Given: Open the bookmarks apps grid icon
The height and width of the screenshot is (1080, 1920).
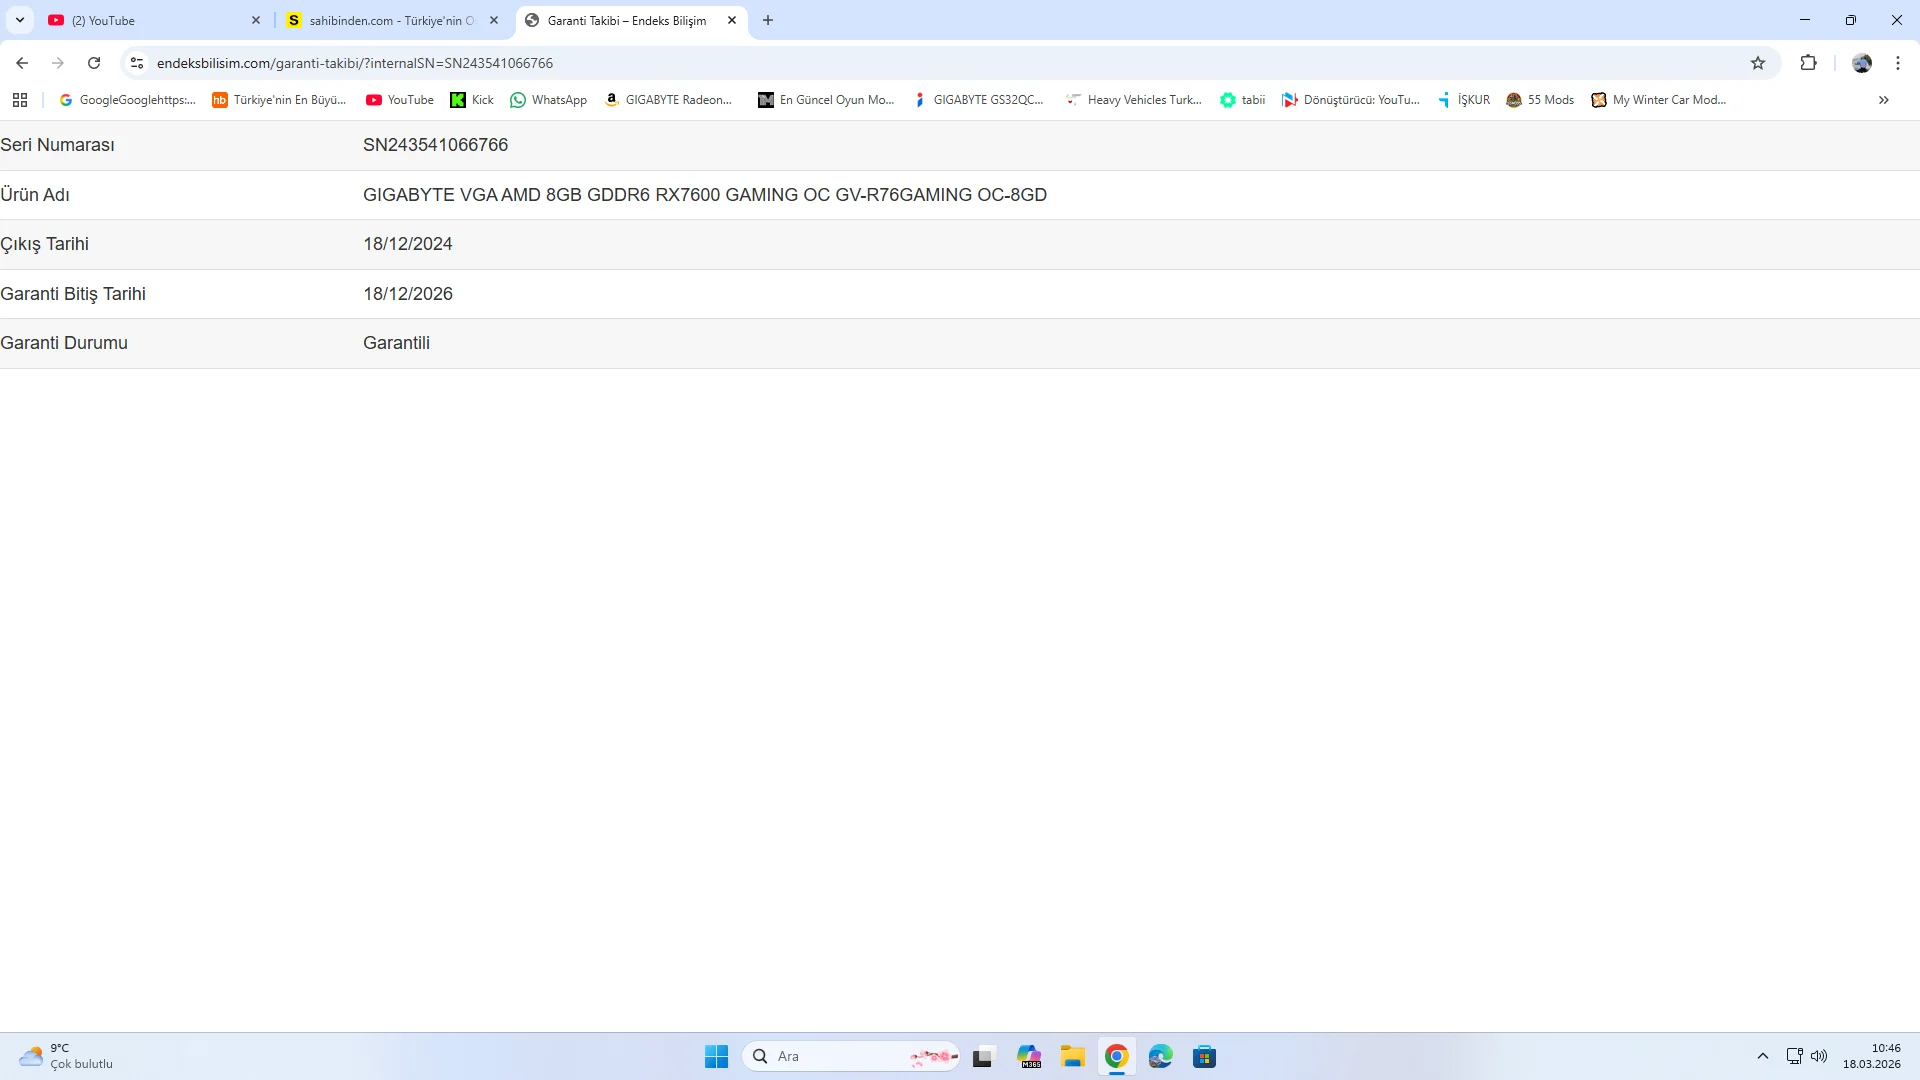Looking at the screenshot, I should (20, 100).
